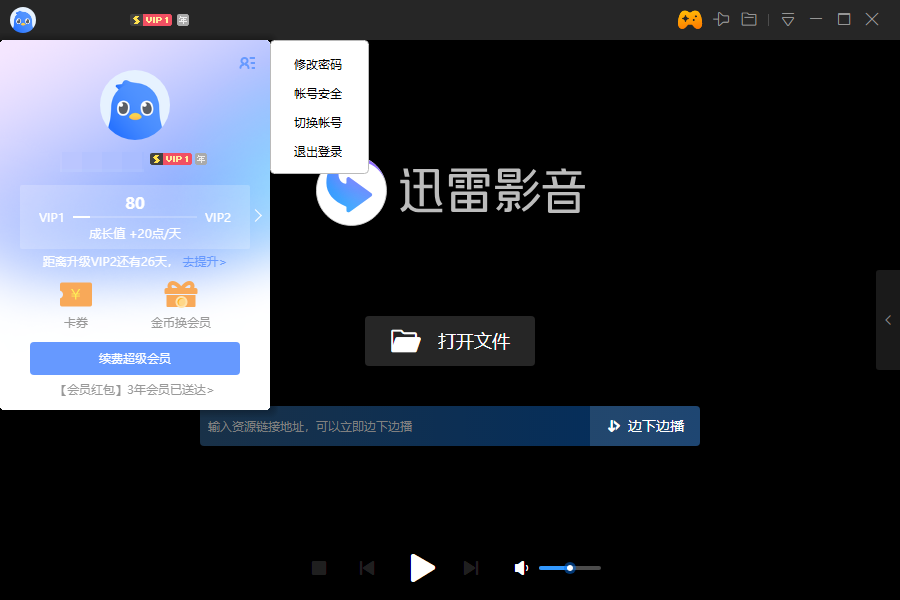Click the stop playback button
Image resolution: width=900 pixels, height=600 pixels.
pyautogui.click(x=319, y=568)
